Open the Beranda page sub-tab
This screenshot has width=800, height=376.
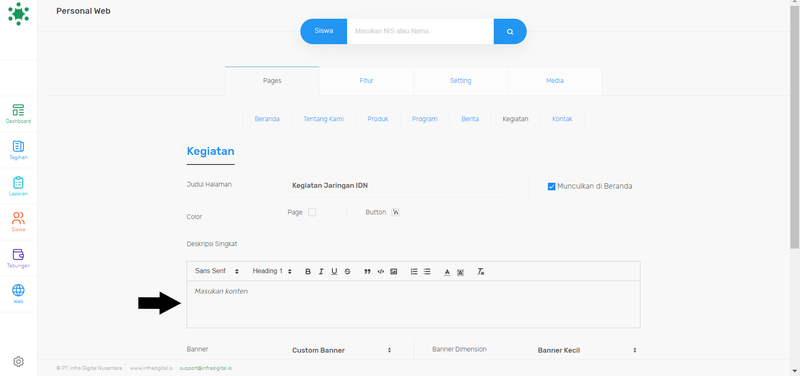267,119
